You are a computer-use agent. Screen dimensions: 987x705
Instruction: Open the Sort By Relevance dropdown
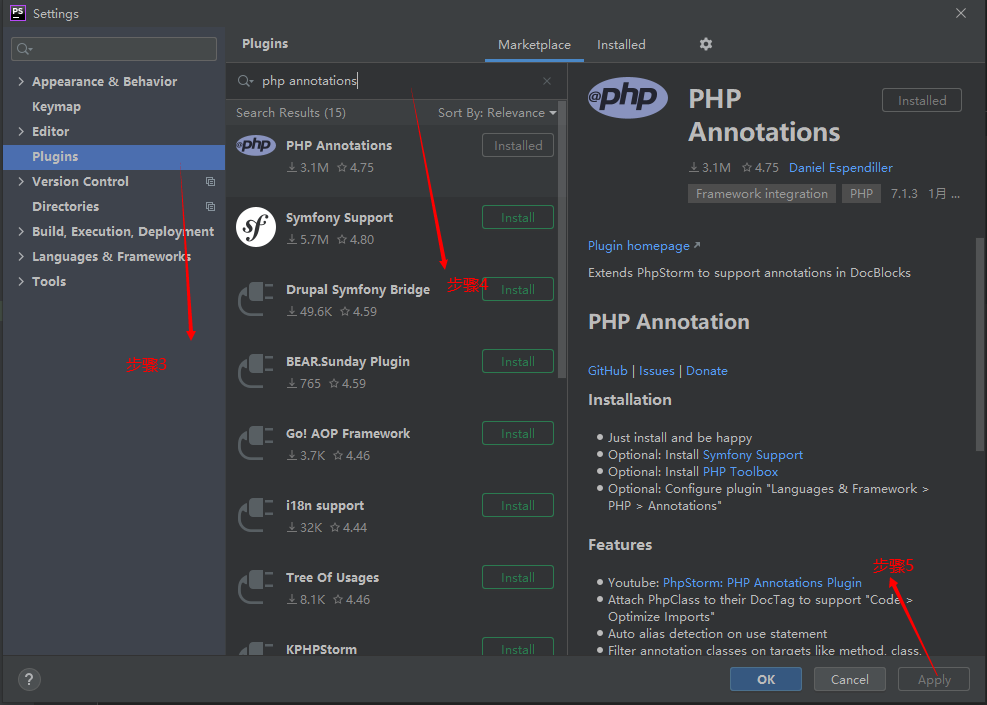point(496,112)
